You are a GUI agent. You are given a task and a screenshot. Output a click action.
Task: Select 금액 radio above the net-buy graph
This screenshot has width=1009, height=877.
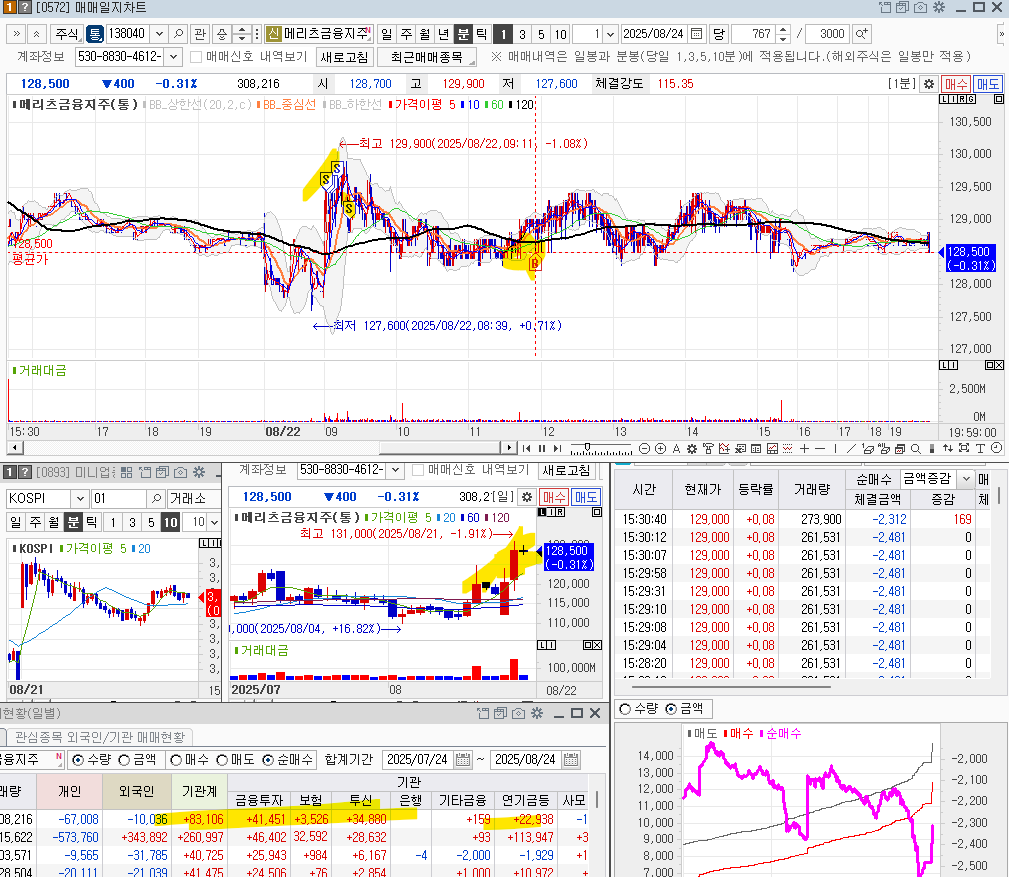pos(671,709)
